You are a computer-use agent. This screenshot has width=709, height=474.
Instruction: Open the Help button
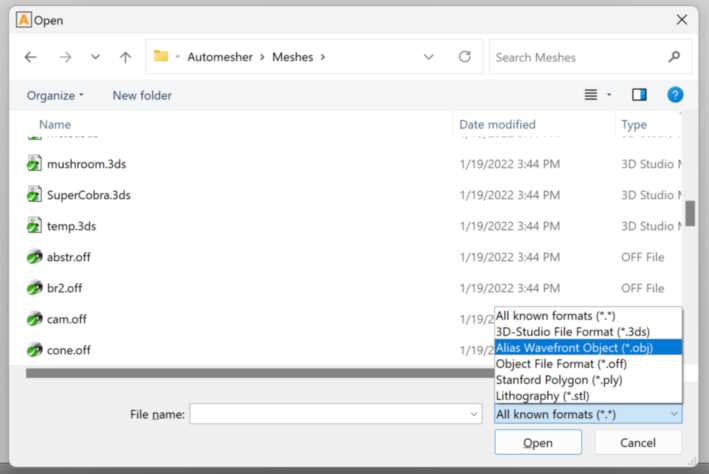click(675, 95)
